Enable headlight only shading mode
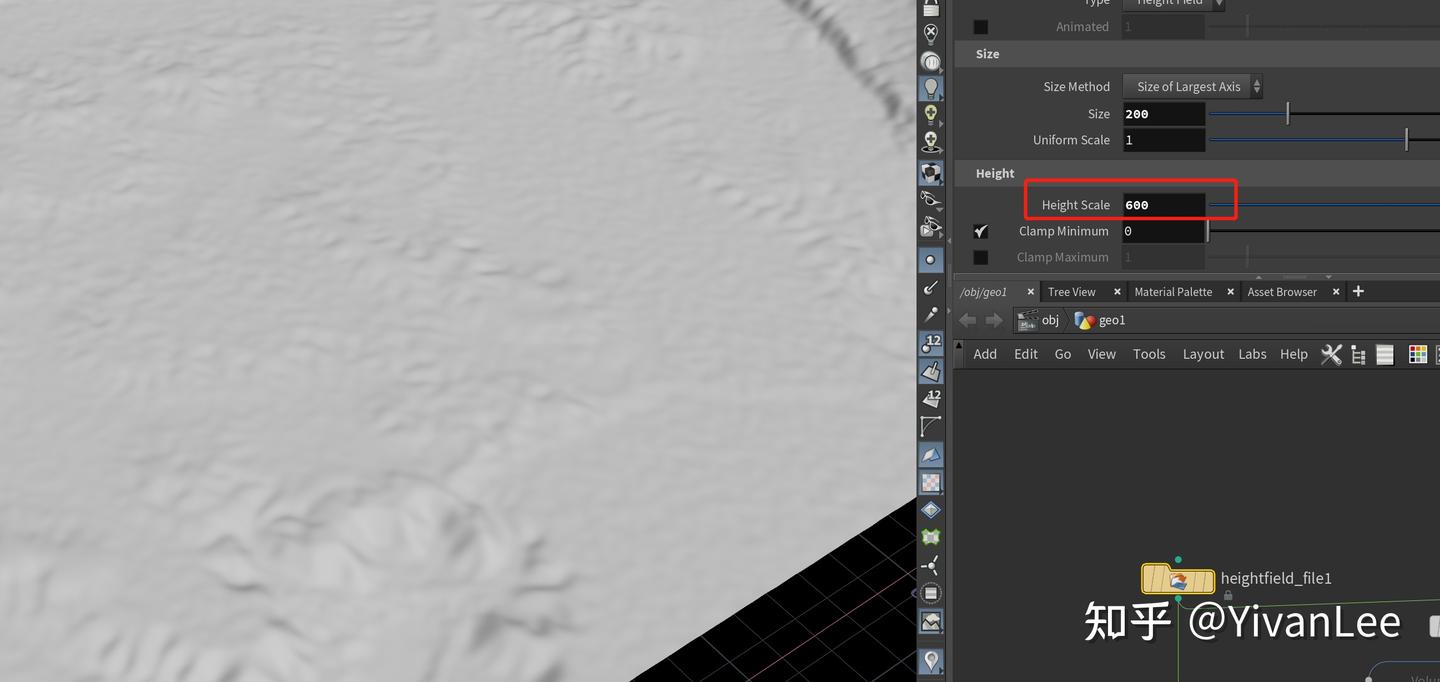This screenshot has height=682, width=1440. 930,62
